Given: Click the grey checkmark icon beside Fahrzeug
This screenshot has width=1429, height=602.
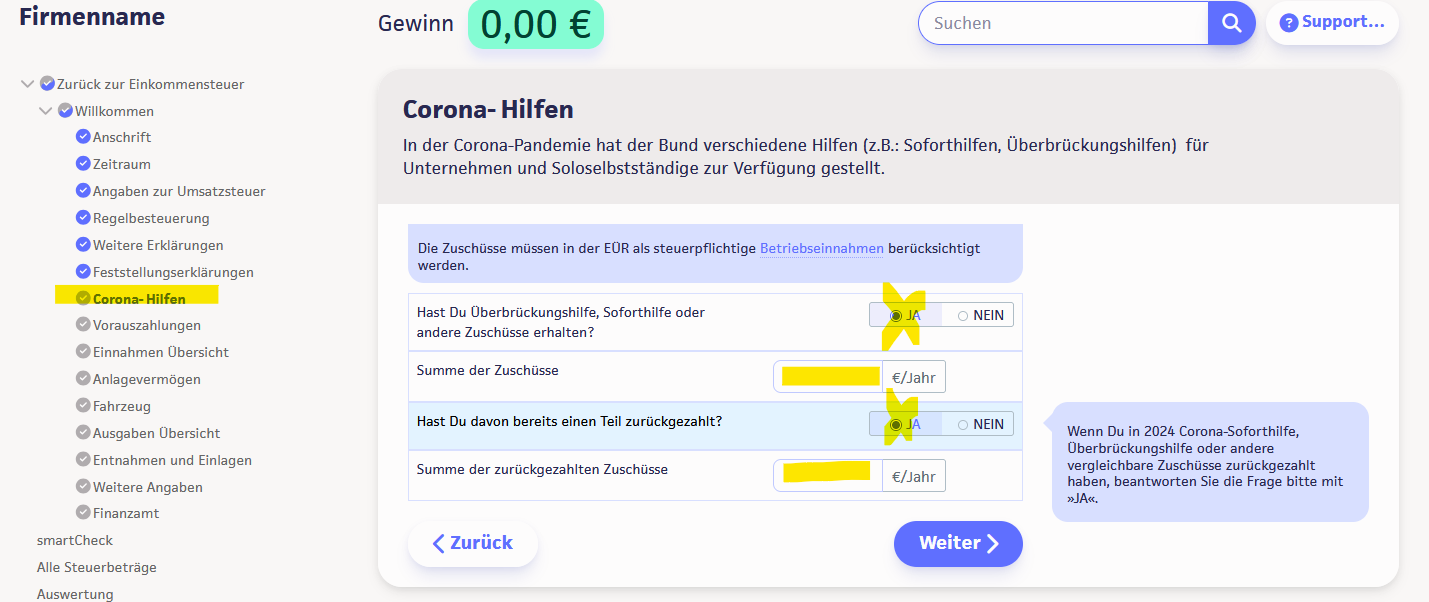Looking at the screenshot, I should 84,406.
